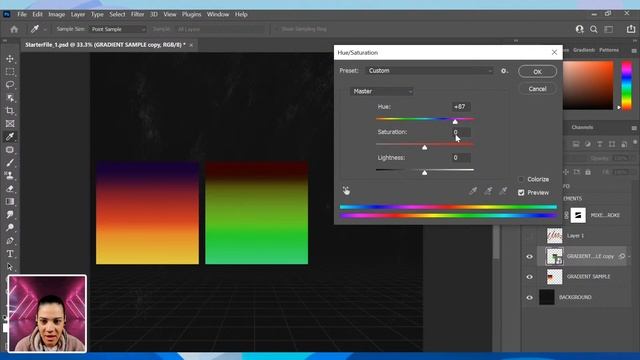Click the Hue value field showing +87
This screenshot has width=640, height=360.
(x=461, y=107)
